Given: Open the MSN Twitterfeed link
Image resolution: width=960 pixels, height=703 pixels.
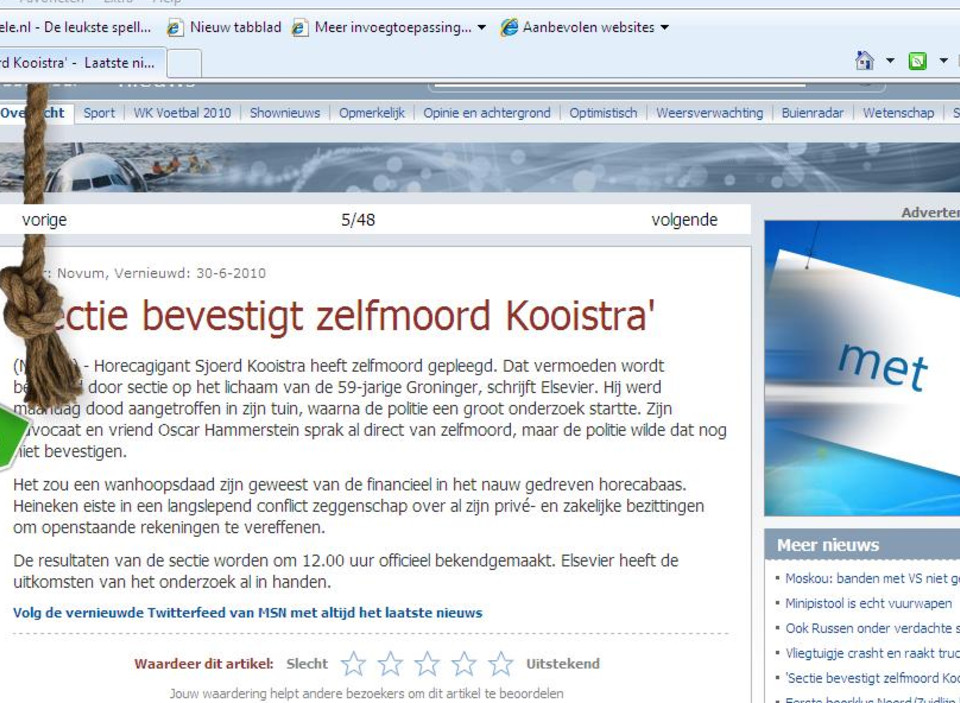Looking at the screenshot, I should click(x=248, y=612).
